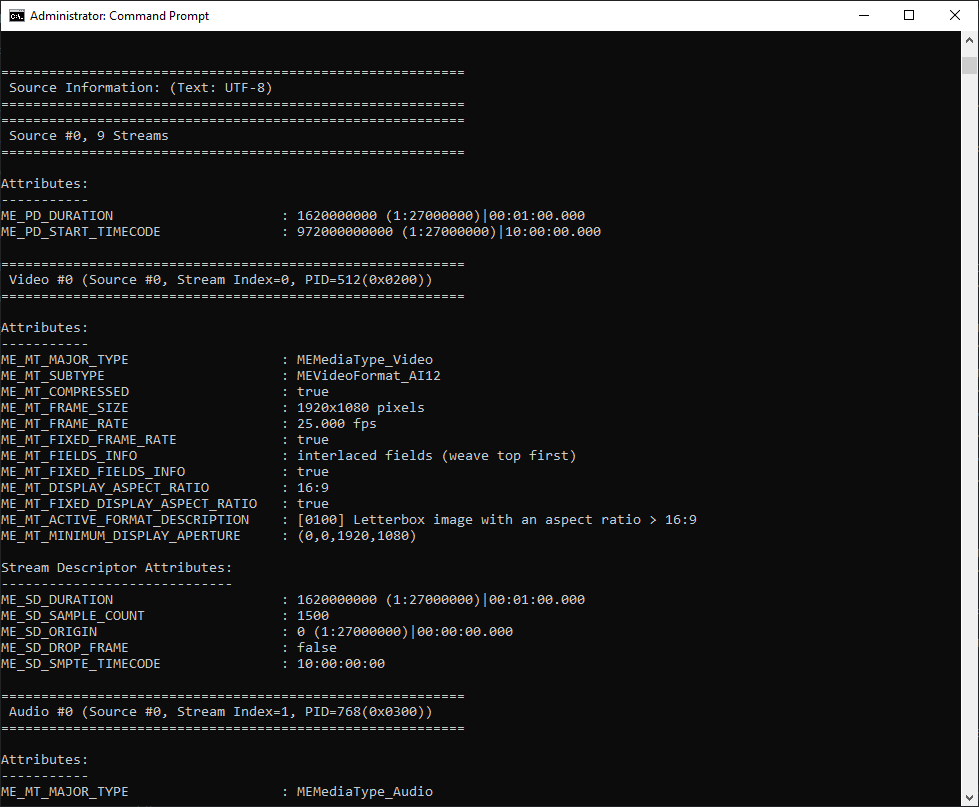Screen dimensions: 979x807
Task: Click the value 'MEMediaType_Video'
Action: [365, 359]
